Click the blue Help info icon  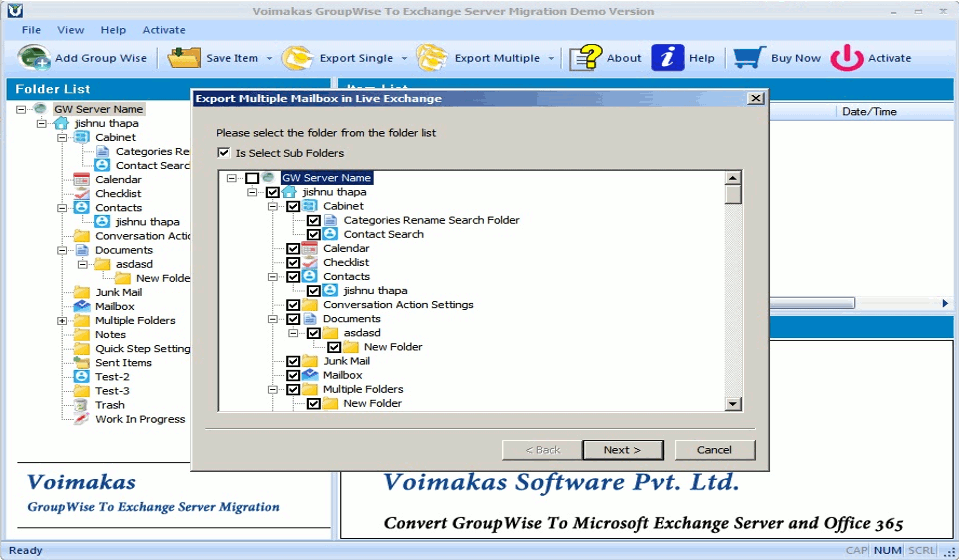667,57
